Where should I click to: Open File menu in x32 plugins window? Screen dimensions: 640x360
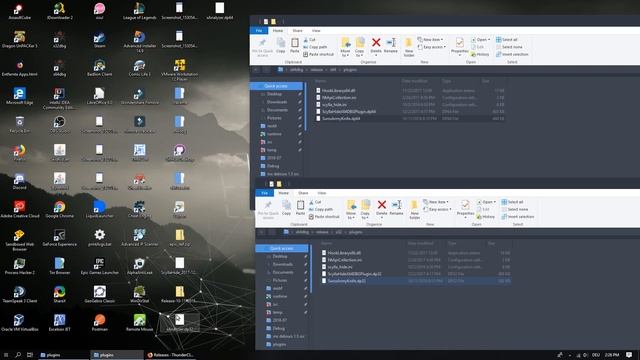[x=264, y=193]
